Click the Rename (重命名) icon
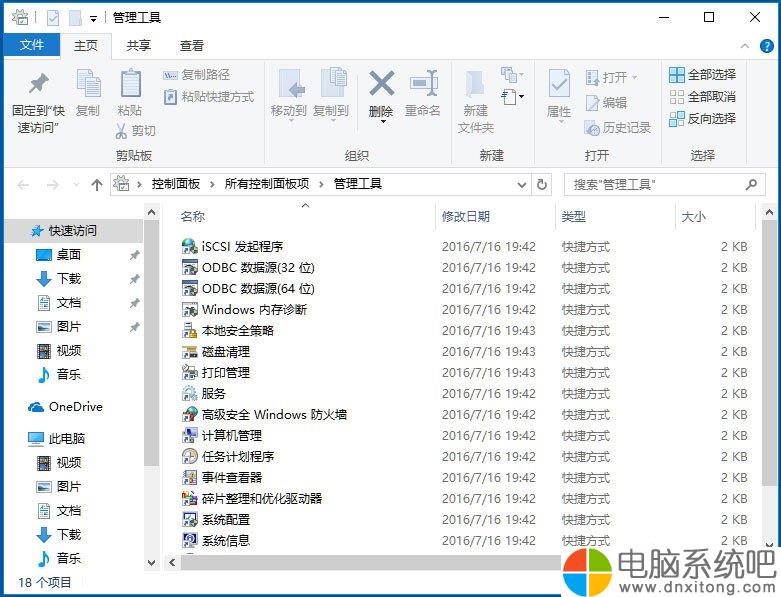The image size is (781, 597). point(423,83)
